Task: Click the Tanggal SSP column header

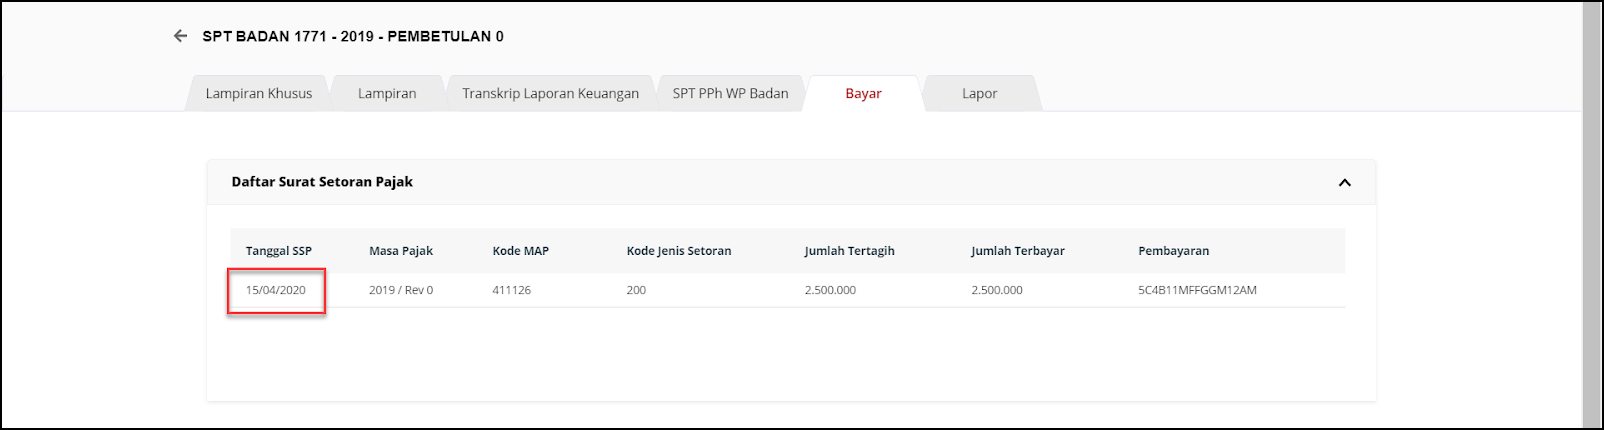Action: coord(279,251)
